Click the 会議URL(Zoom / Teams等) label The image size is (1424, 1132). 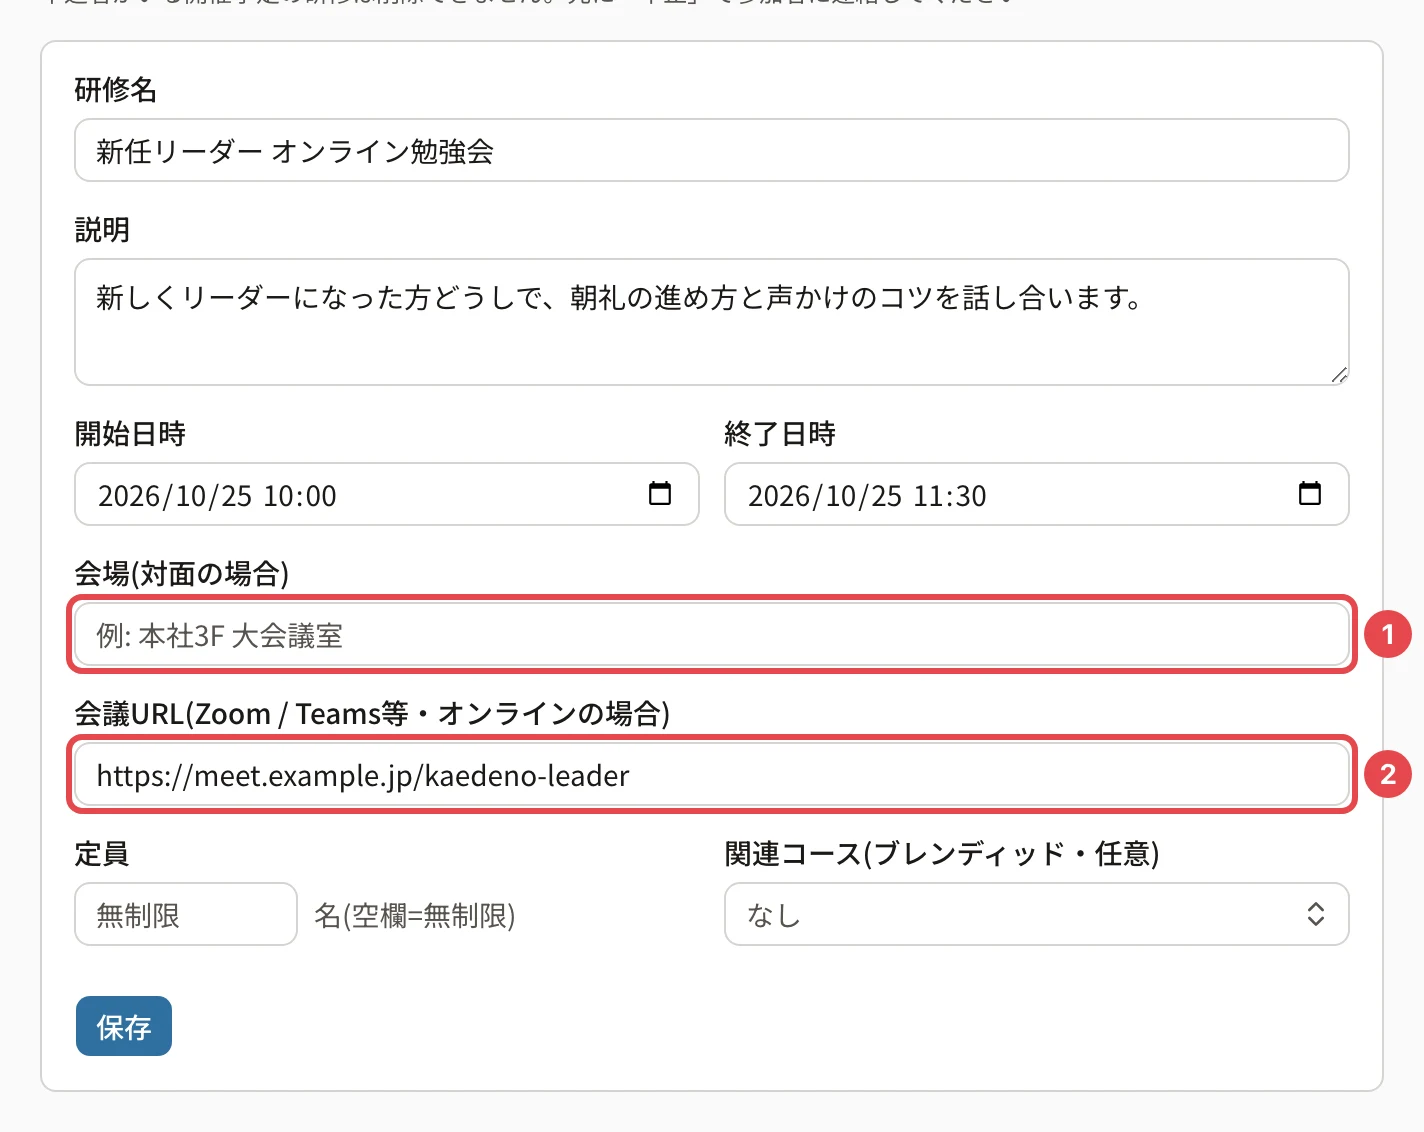[372, 714]
